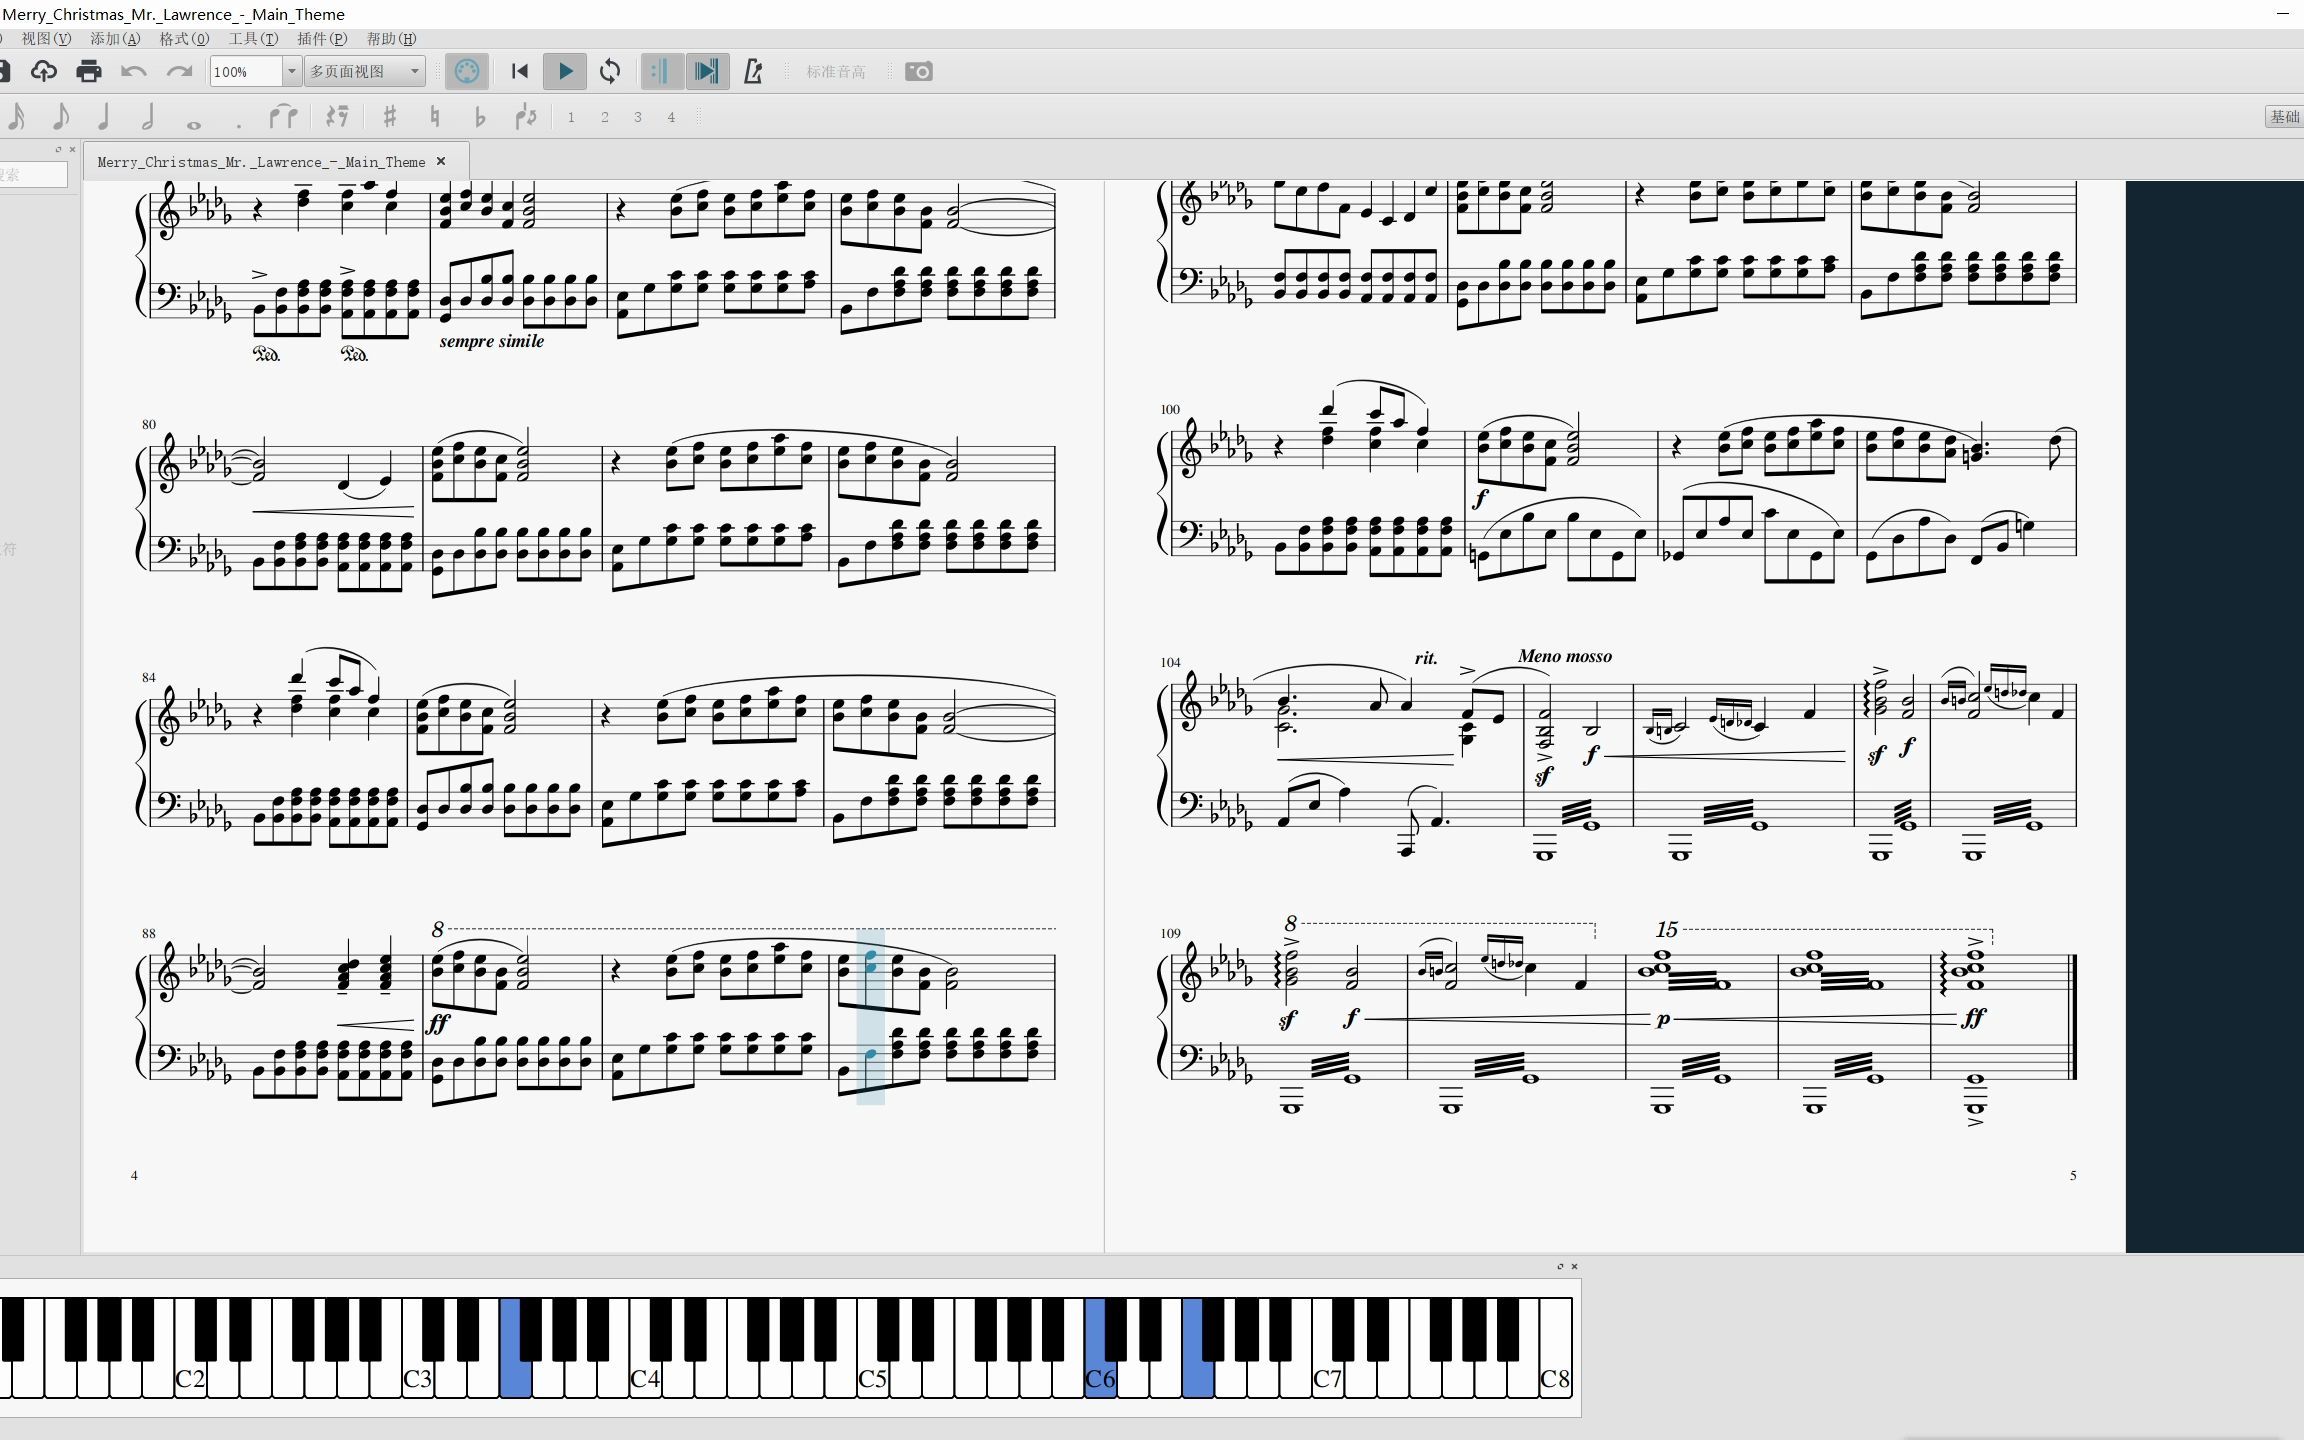
Task: Select the eighth note duration
Action: pos(61,117)
